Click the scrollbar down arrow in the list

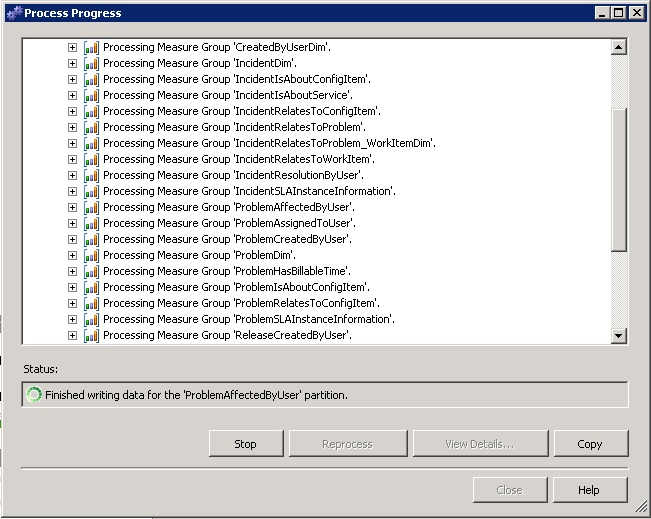[x=618, y=336]
